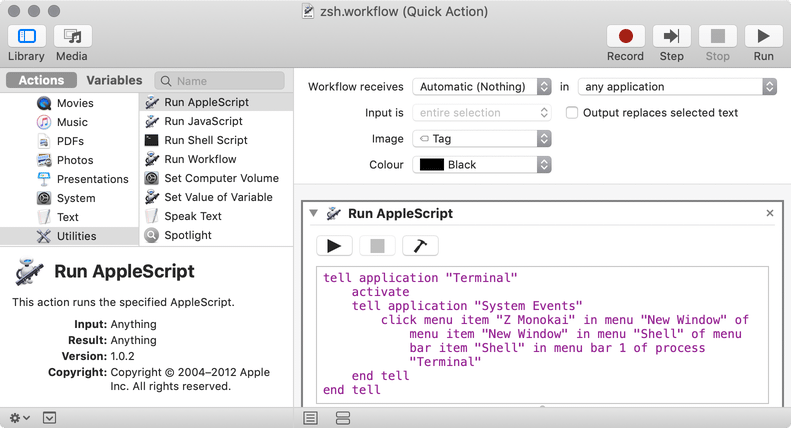This screenshot has width=791, height=428.
Task: Select the PDFs category
Action: (x=69, y=141)
